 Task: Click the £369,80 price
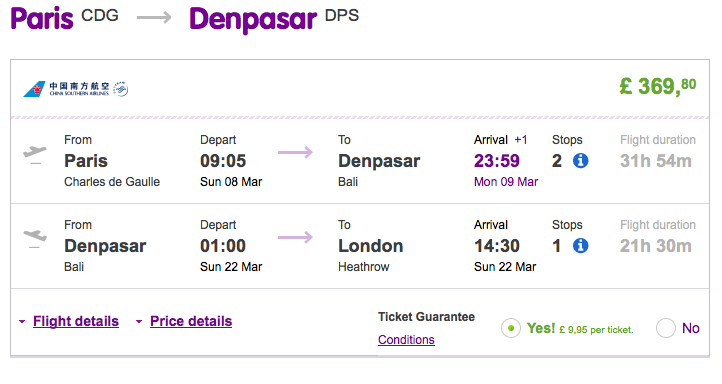658,86
